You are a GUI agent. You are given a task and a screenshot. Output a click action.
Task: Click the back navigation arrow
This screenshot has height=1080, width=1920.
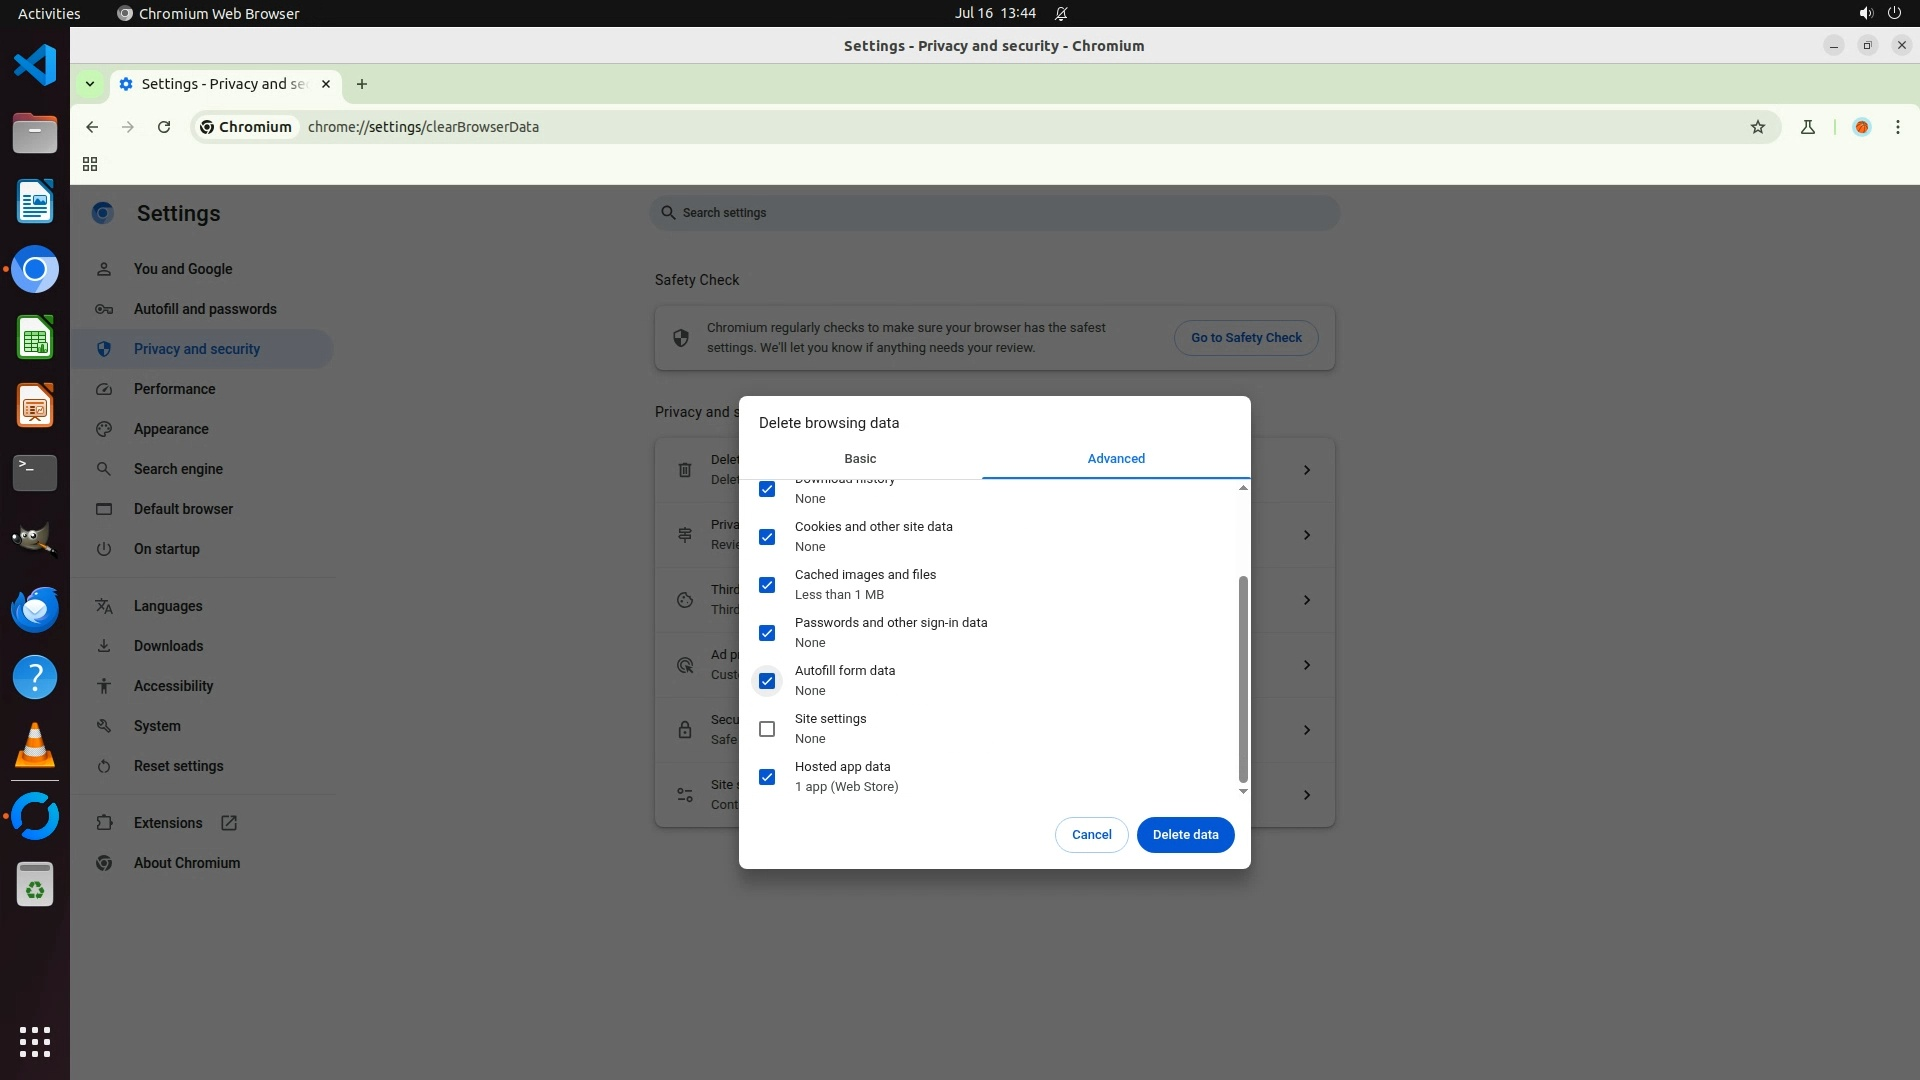(x=92, y=127)
